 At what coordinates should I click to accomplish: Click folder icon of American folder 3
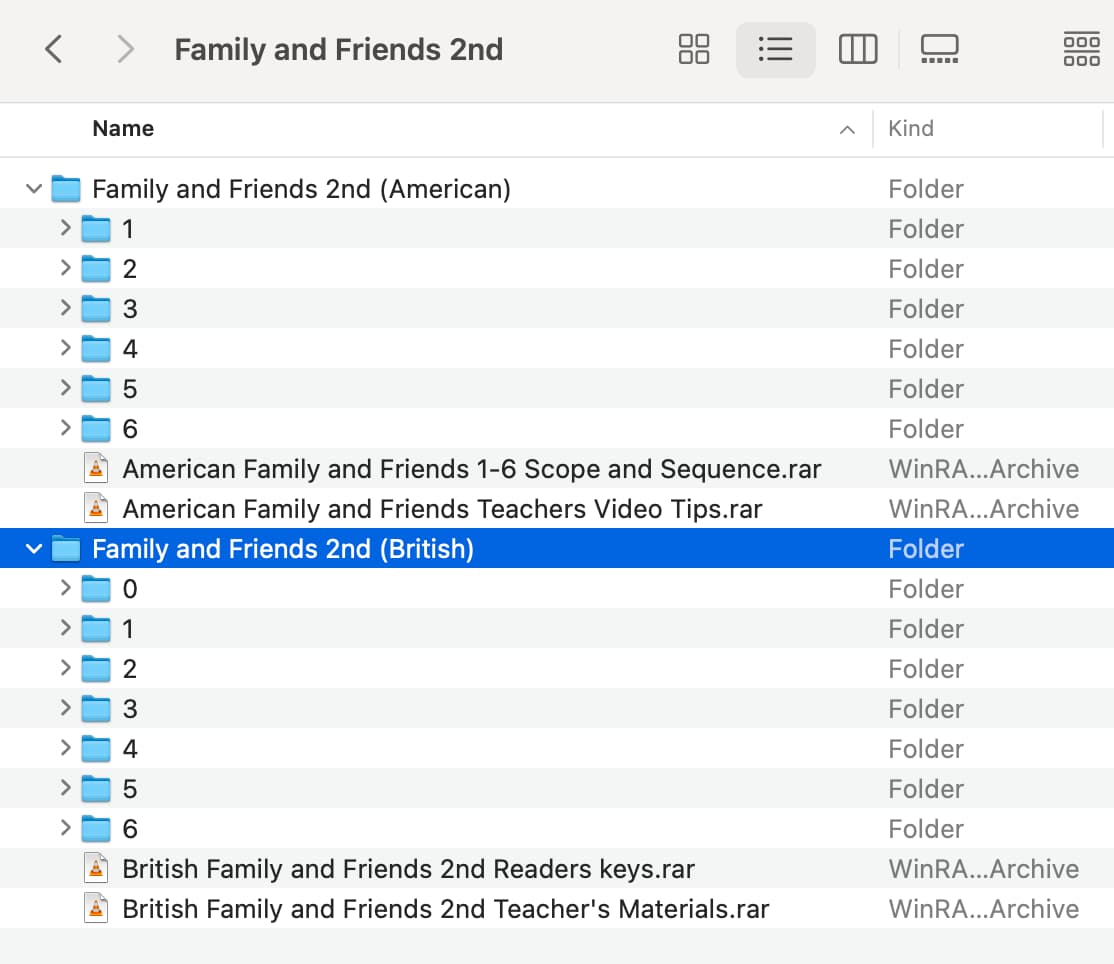coord(96,308)
